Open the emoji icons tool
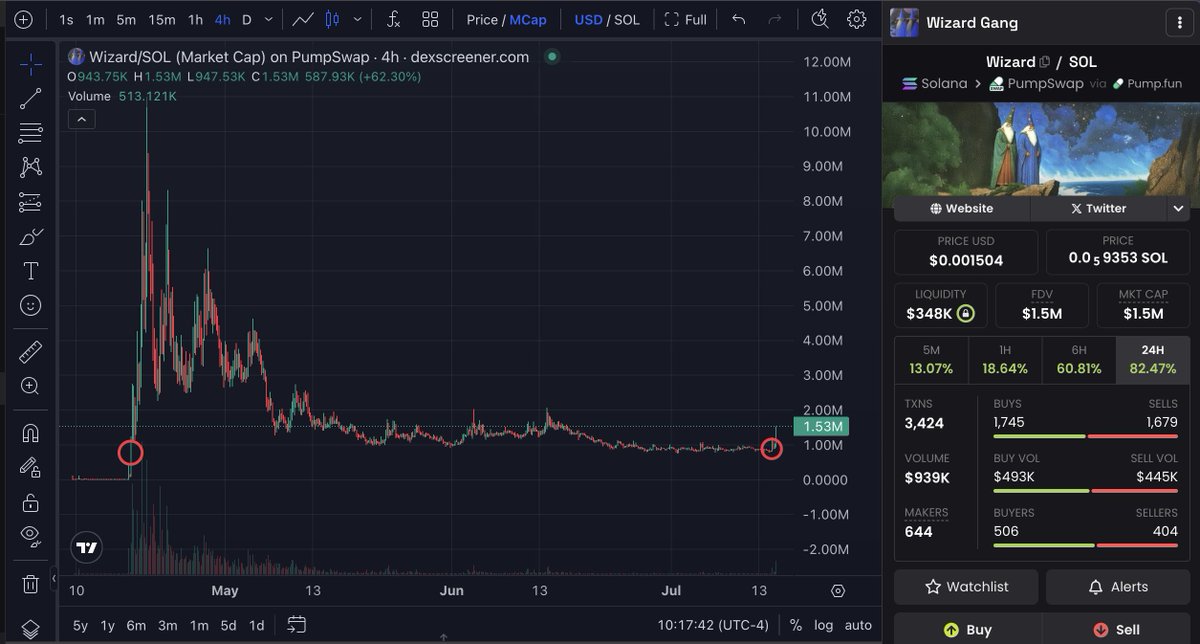The height and width of the screenshot is (644, 1200). click(31, 305)
